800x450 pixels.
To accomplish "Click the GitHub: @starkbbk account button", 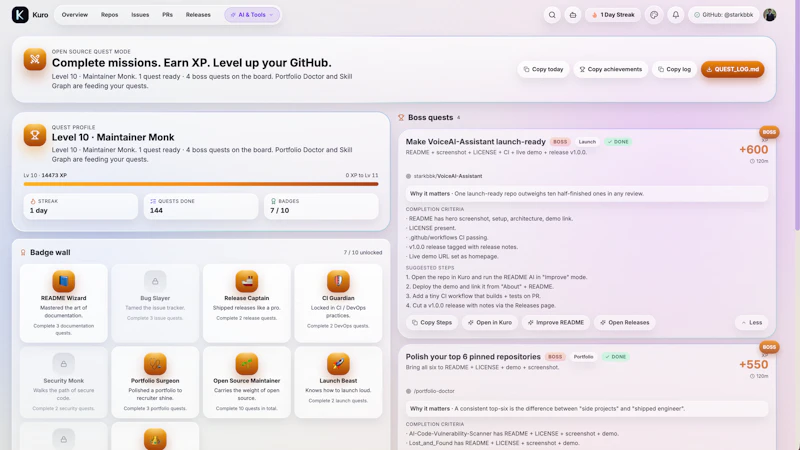I will point(723,15).
